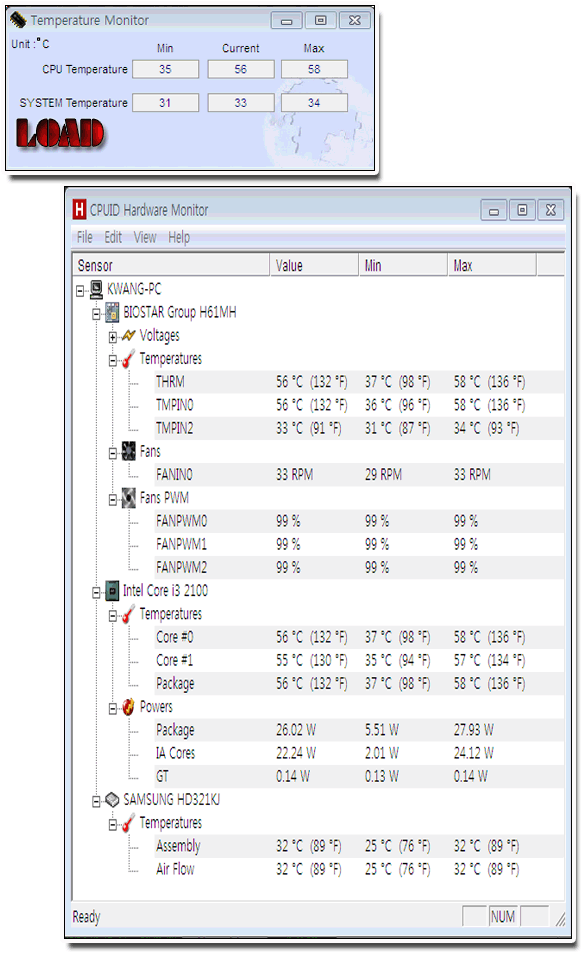
Task: Select the TMPIN0 temperature row
Action: click(359, 405)
